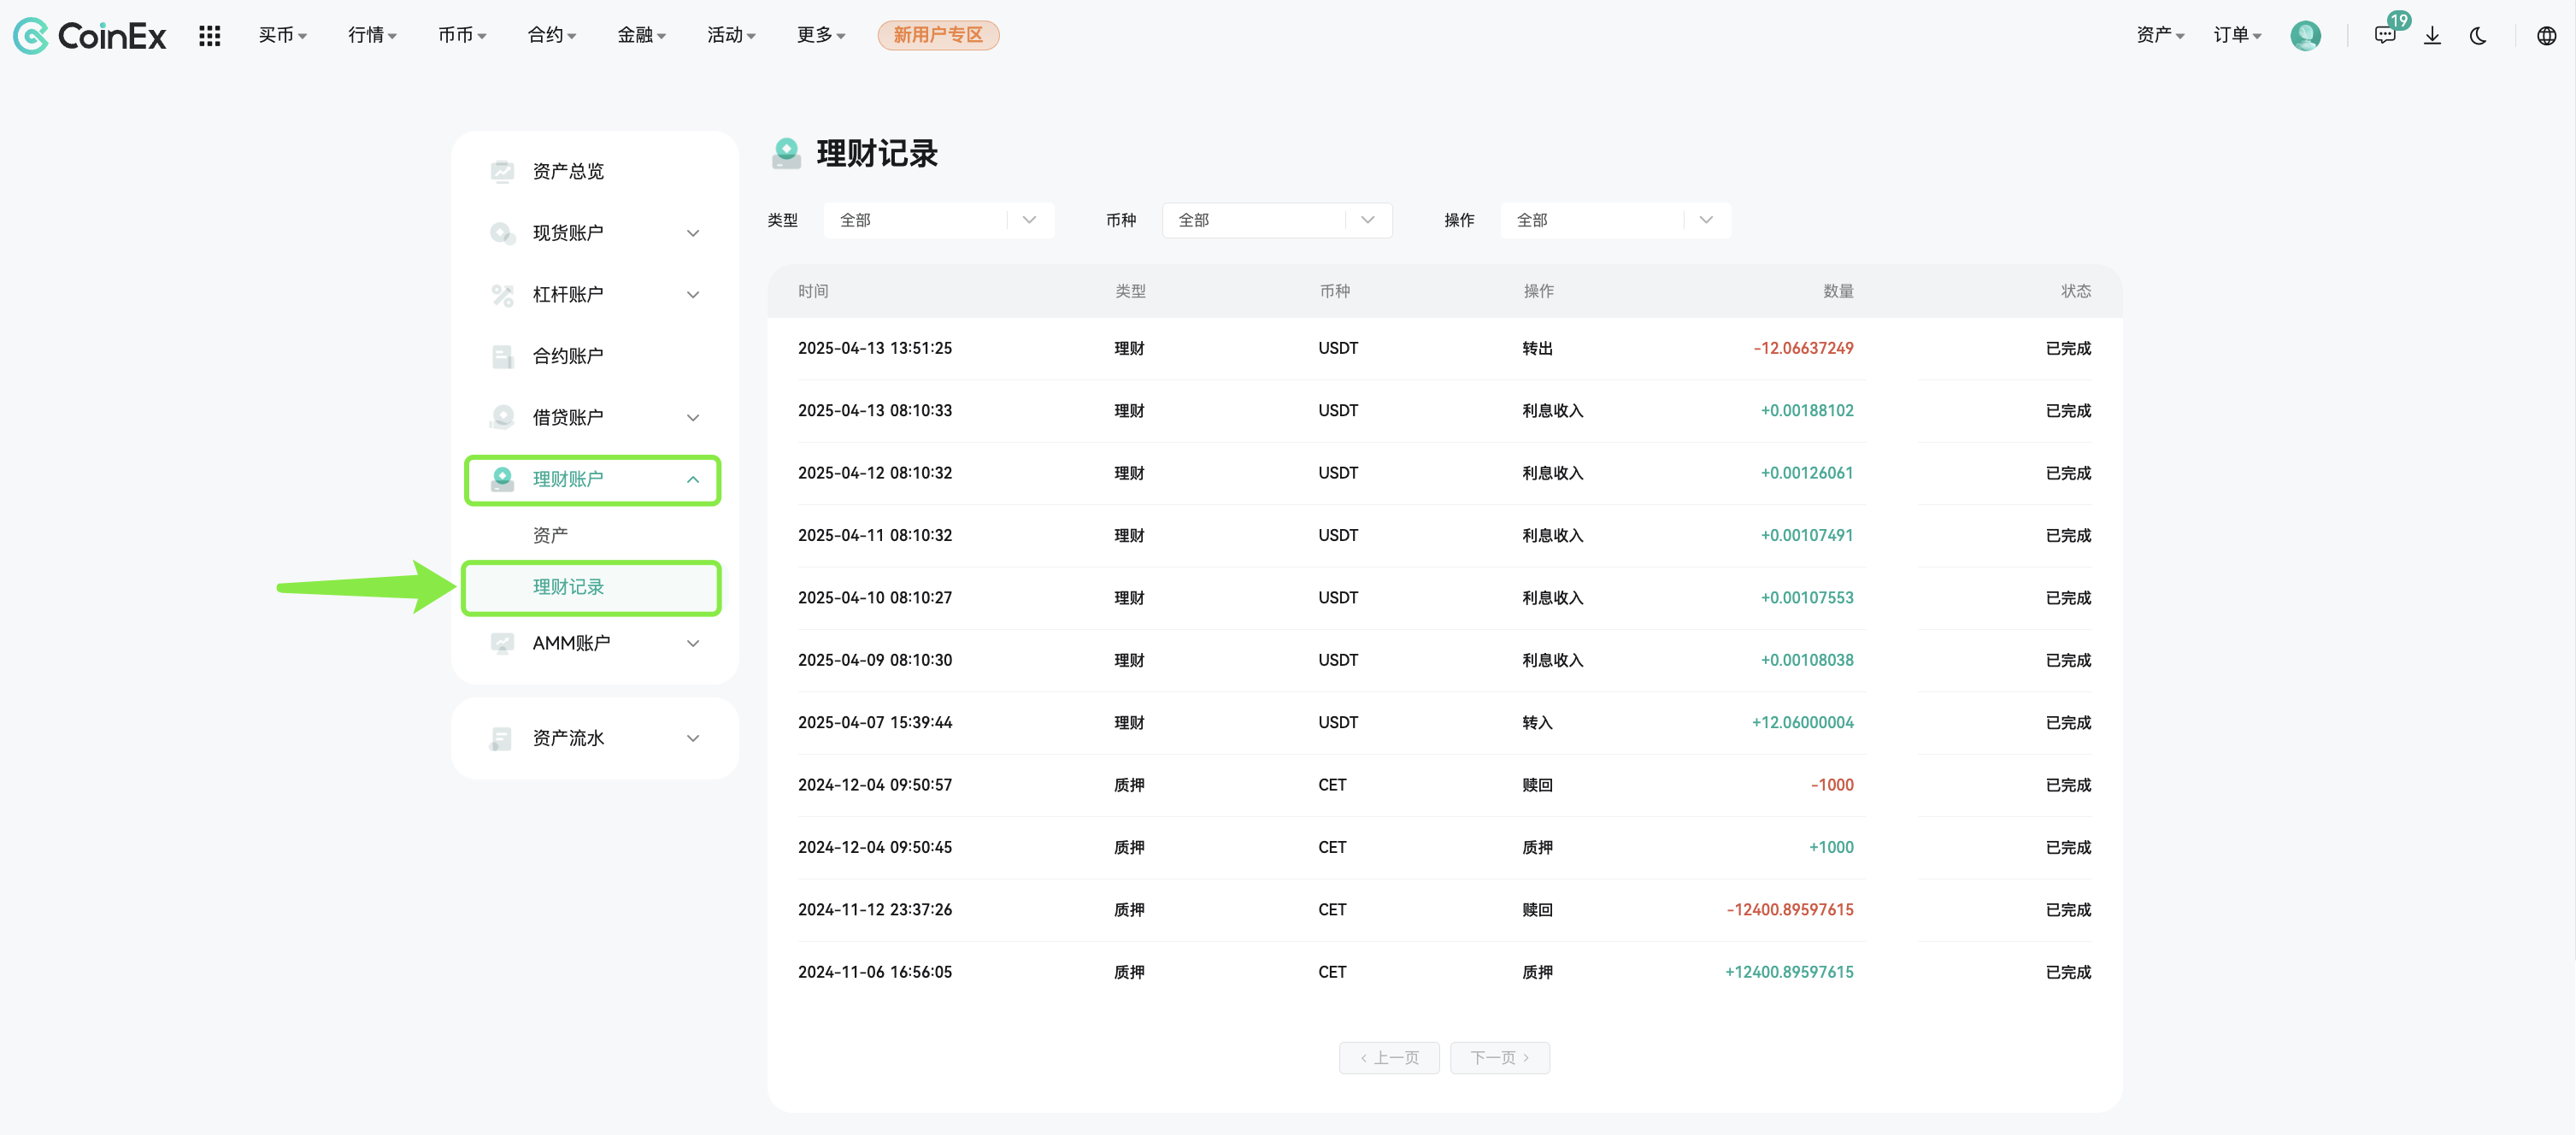Screen dimensions: 2576x1135
Task: Click amount -12400.89597615
Action: pyautogui.click(x=1789, y=909)
